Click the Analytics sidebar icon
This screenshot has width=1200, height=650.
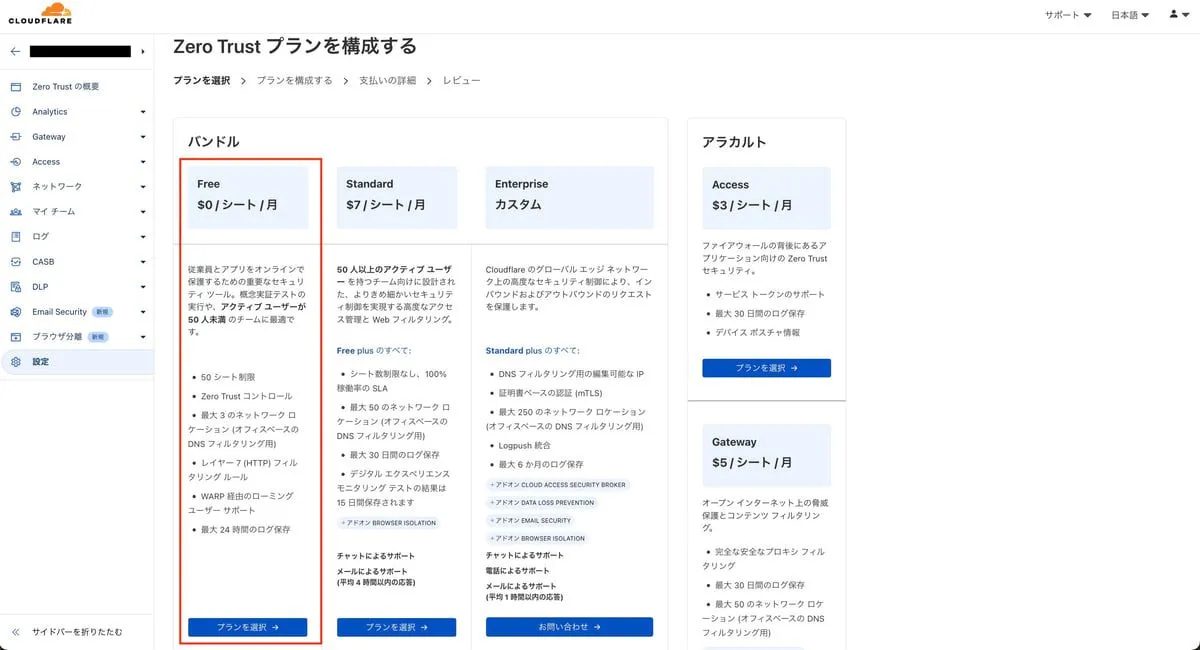coord(15,112)
